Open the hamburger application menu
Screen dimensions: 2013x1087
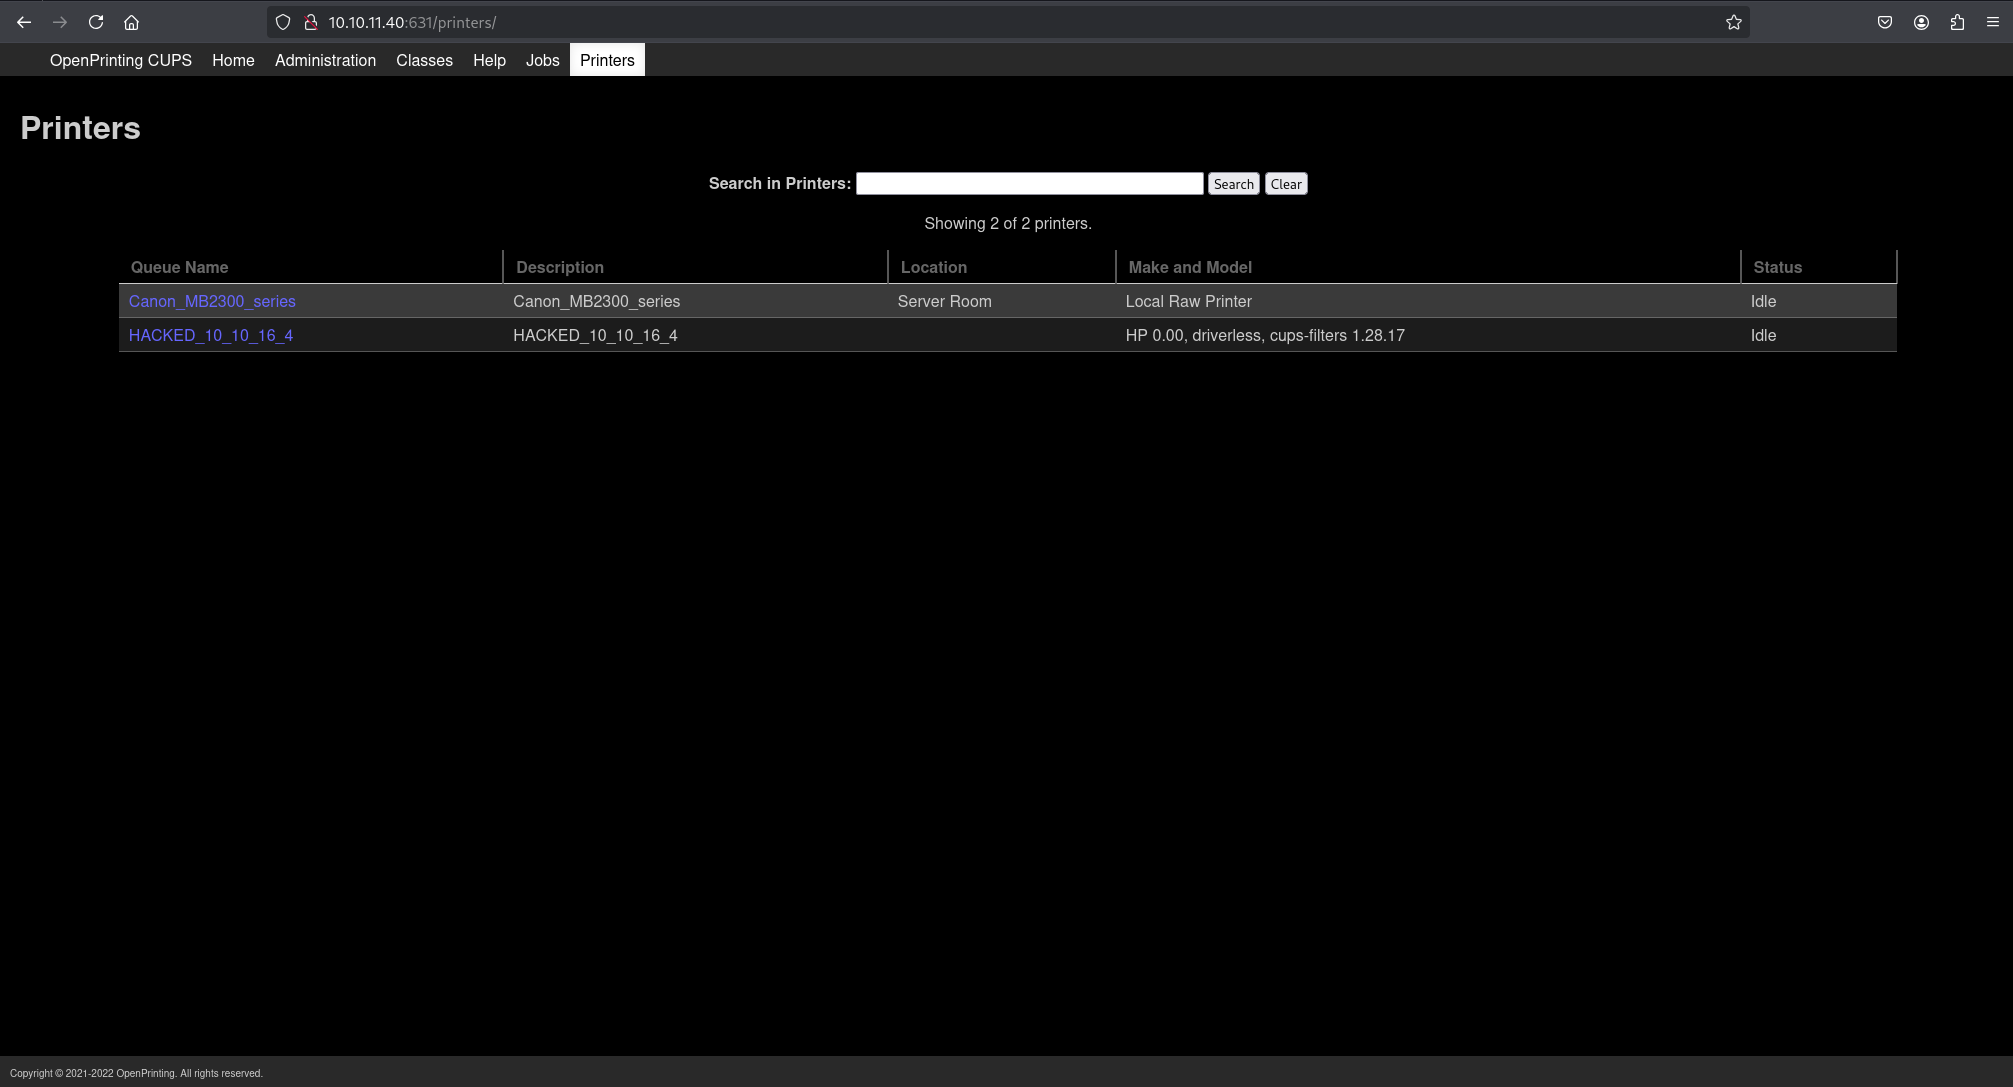click(1992, 22)
